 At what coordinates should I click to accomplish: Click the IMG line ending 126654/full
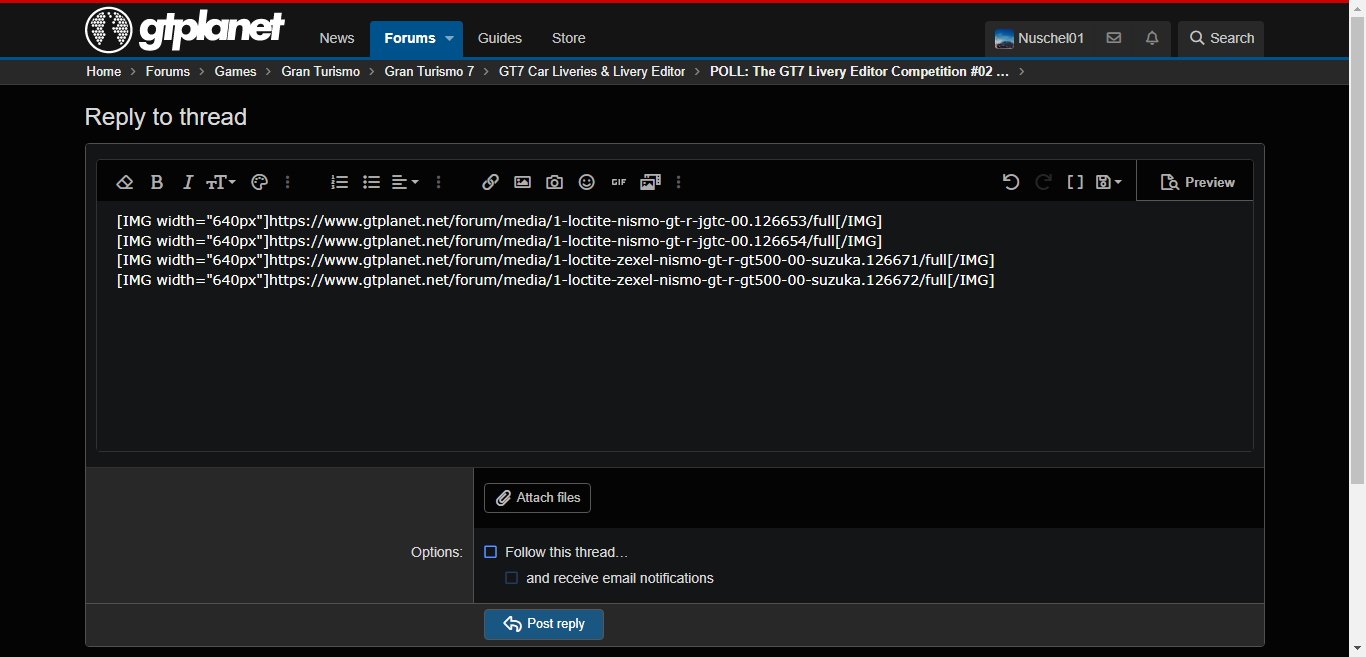(499, 241)
